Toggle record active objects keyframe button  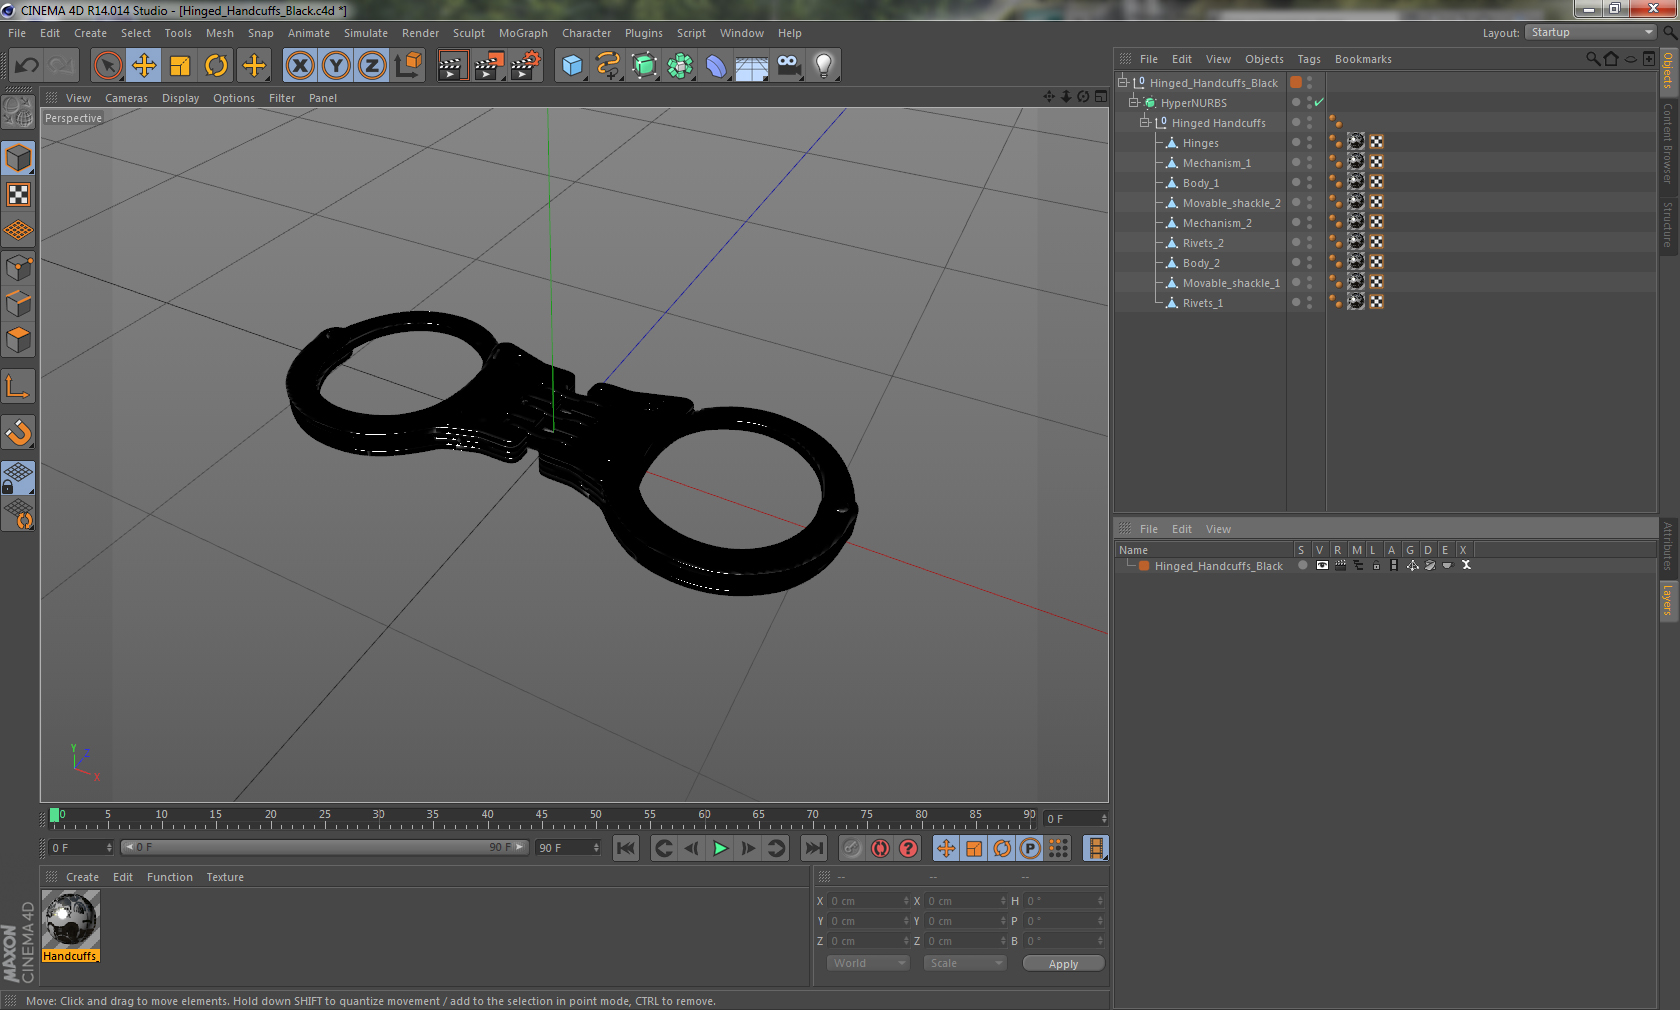tap(852, 848)
